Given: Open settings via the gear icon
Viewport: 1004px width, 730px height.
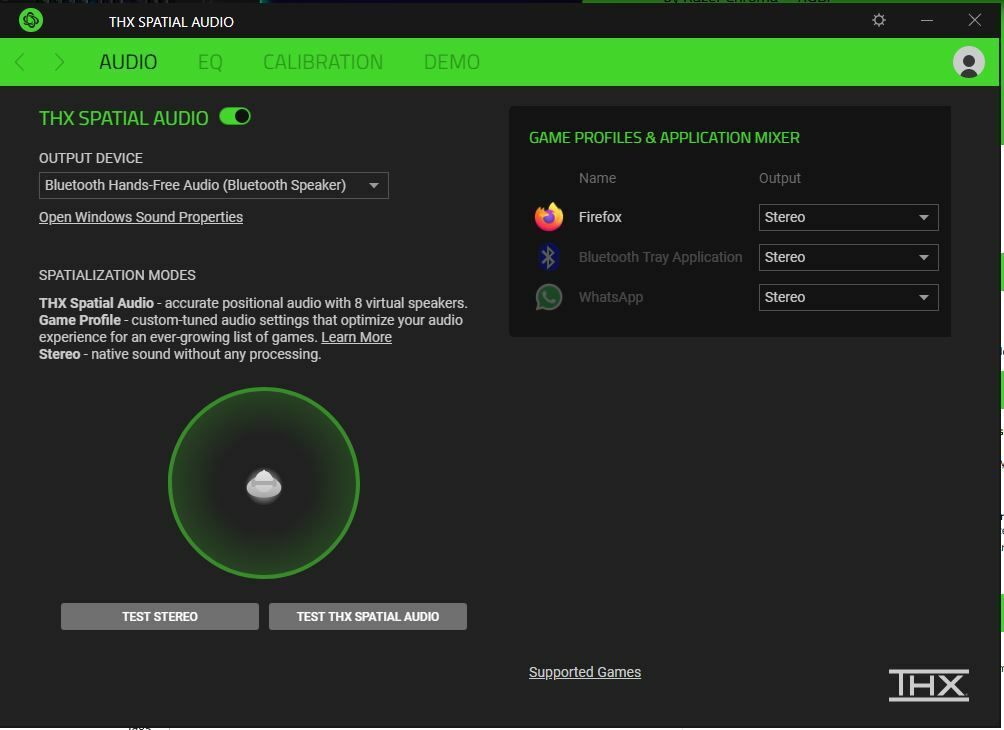Looking at the screenshot, I should [878, 20].
